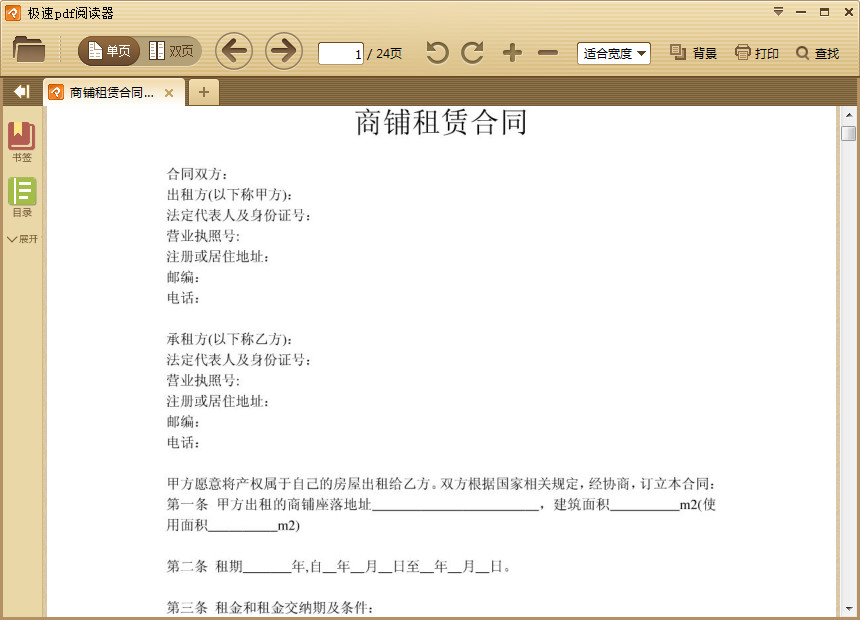Zoom in using the plus icon
This screenshot has width=860, height=620.
click(511, 52)
